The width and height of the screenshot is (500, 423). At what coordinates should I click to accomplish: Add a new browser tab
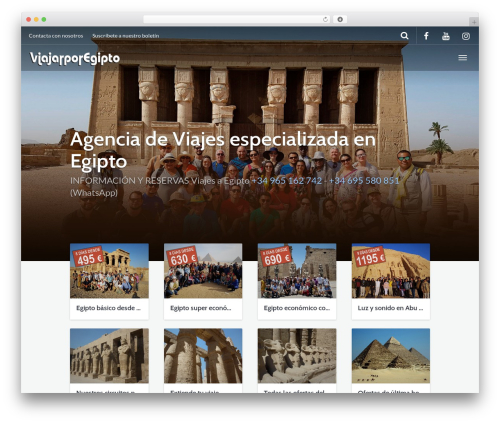[474, 22]
